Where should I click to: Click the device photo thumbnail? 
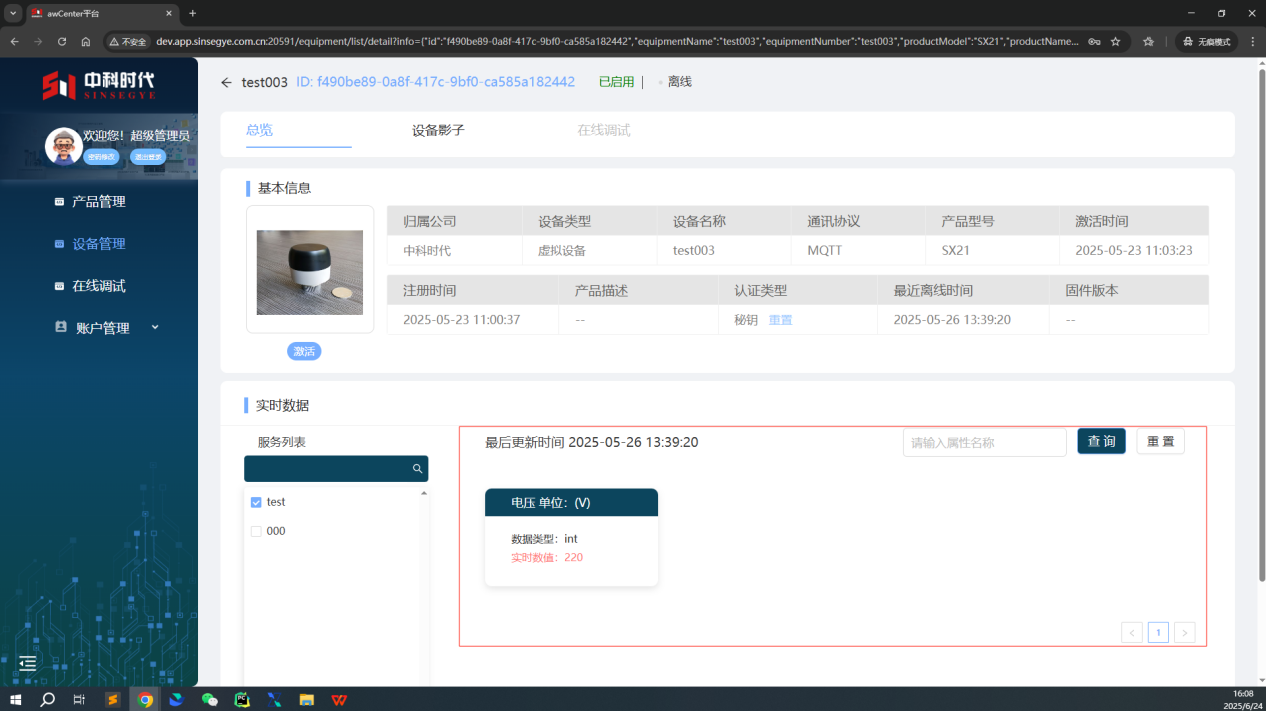(310, 272)
